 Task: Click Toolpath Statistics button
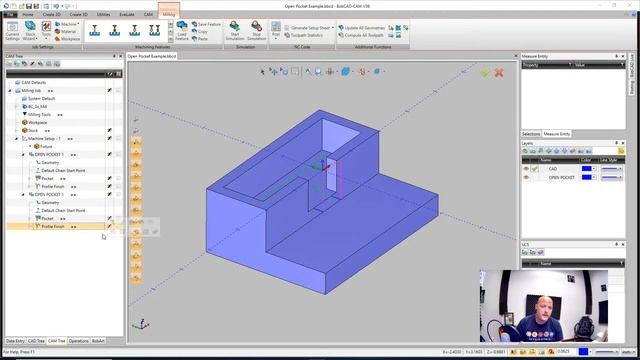[304, 36]
